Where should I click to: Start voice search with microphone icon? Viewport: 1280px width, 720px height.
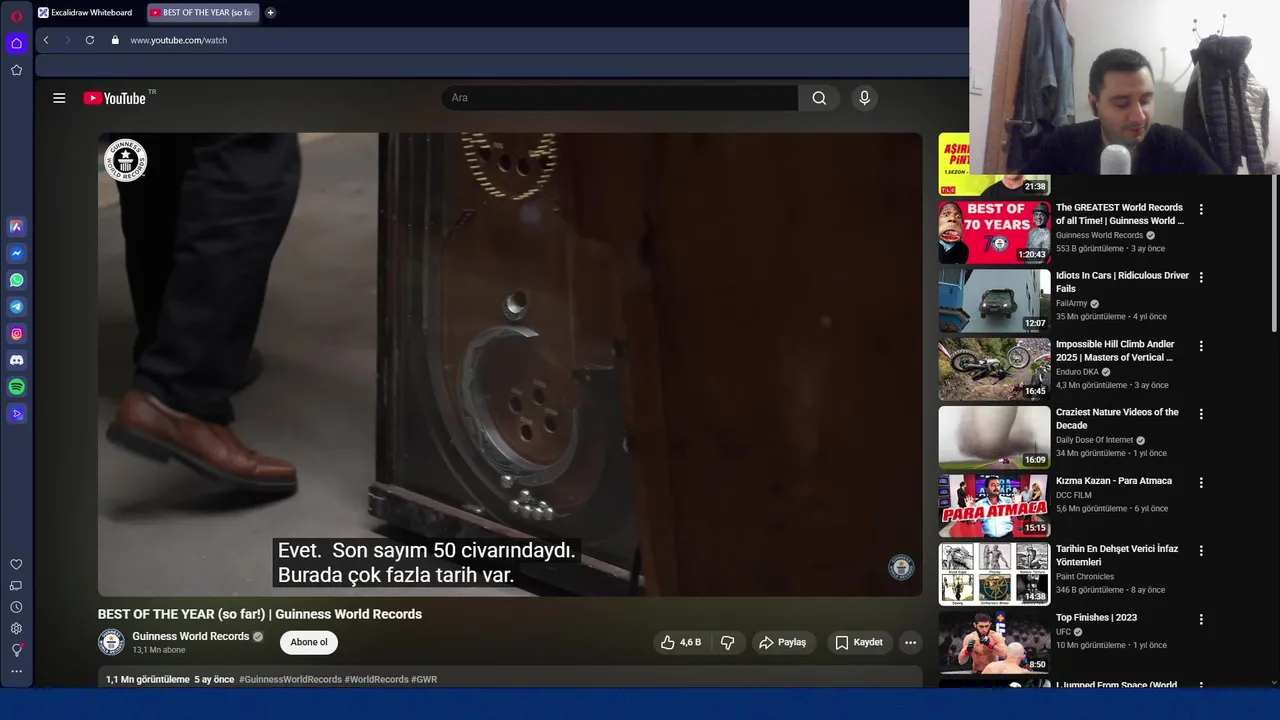coord(865,98)
